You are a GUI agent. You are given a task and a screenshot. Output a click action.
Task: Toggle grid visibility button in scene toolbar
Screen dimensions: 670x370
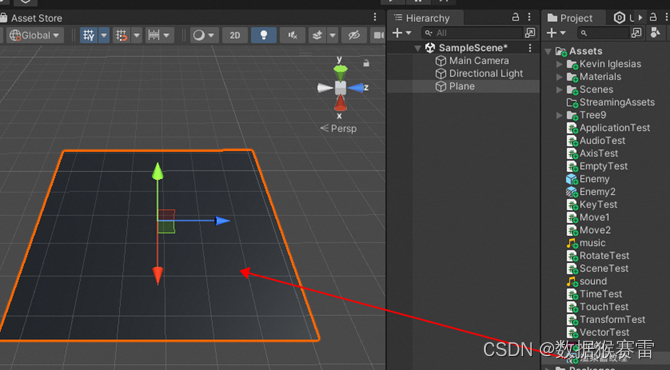point(89,35)
